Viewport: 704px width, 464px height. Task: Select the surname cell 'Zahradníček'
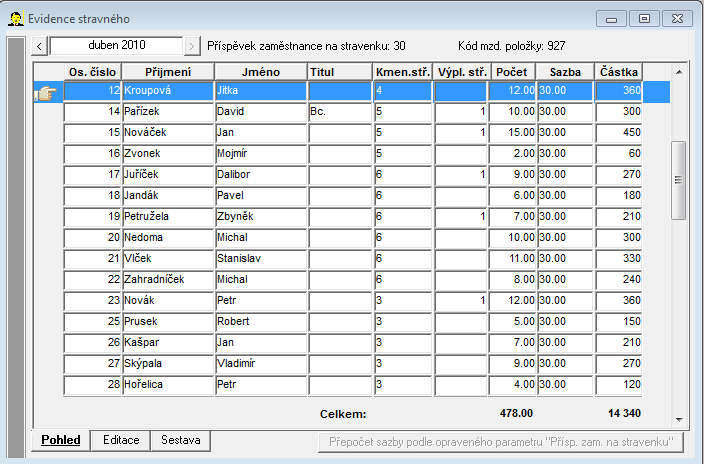click(168, 280)
